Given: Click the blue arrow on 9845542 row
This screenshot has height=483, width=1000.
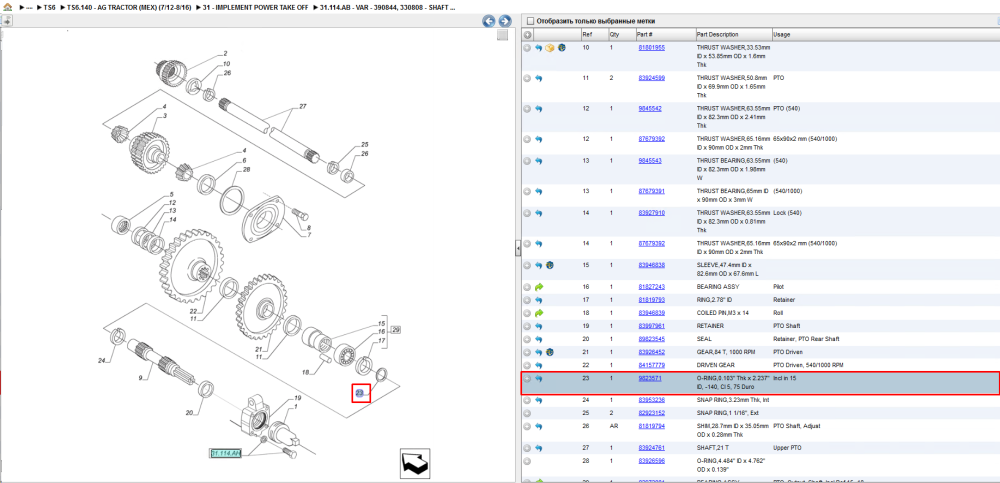Looking at the screenshot, I should click(x=539, y=108).
